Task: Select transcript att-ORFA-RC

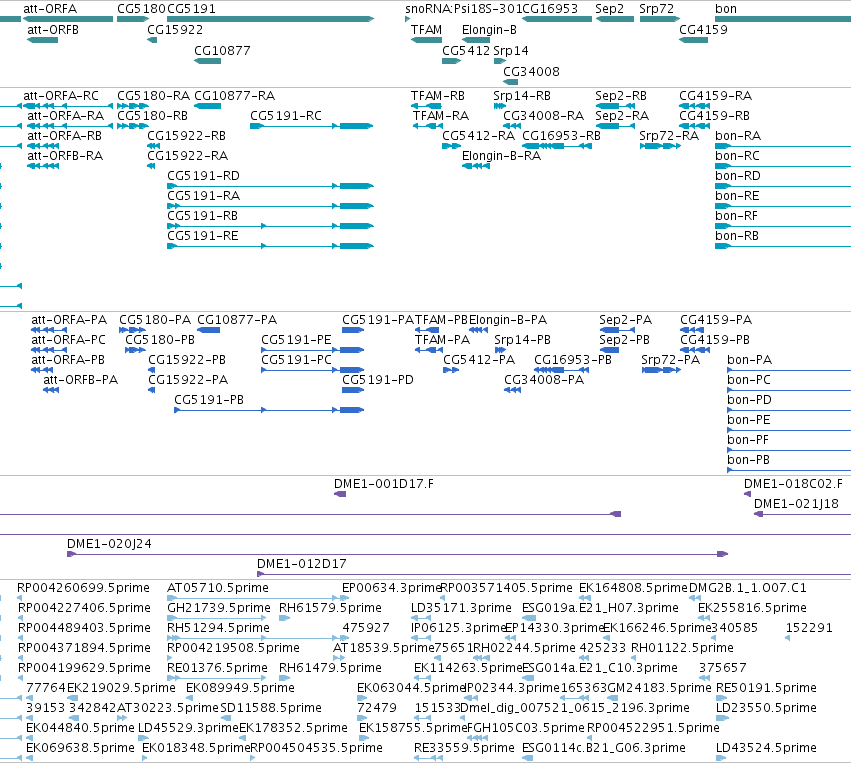Action: click(x=61, y=96)
